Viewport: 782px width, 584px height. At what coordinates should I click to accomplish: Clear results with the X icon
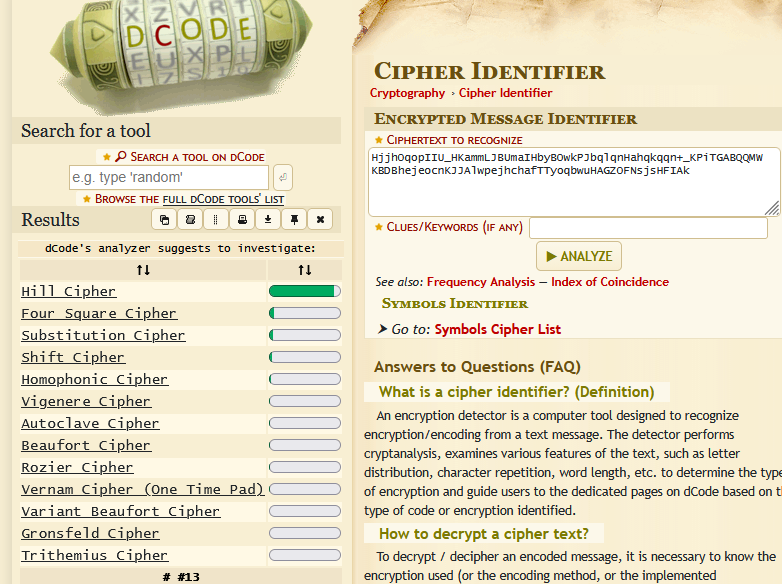click(320, 219)
